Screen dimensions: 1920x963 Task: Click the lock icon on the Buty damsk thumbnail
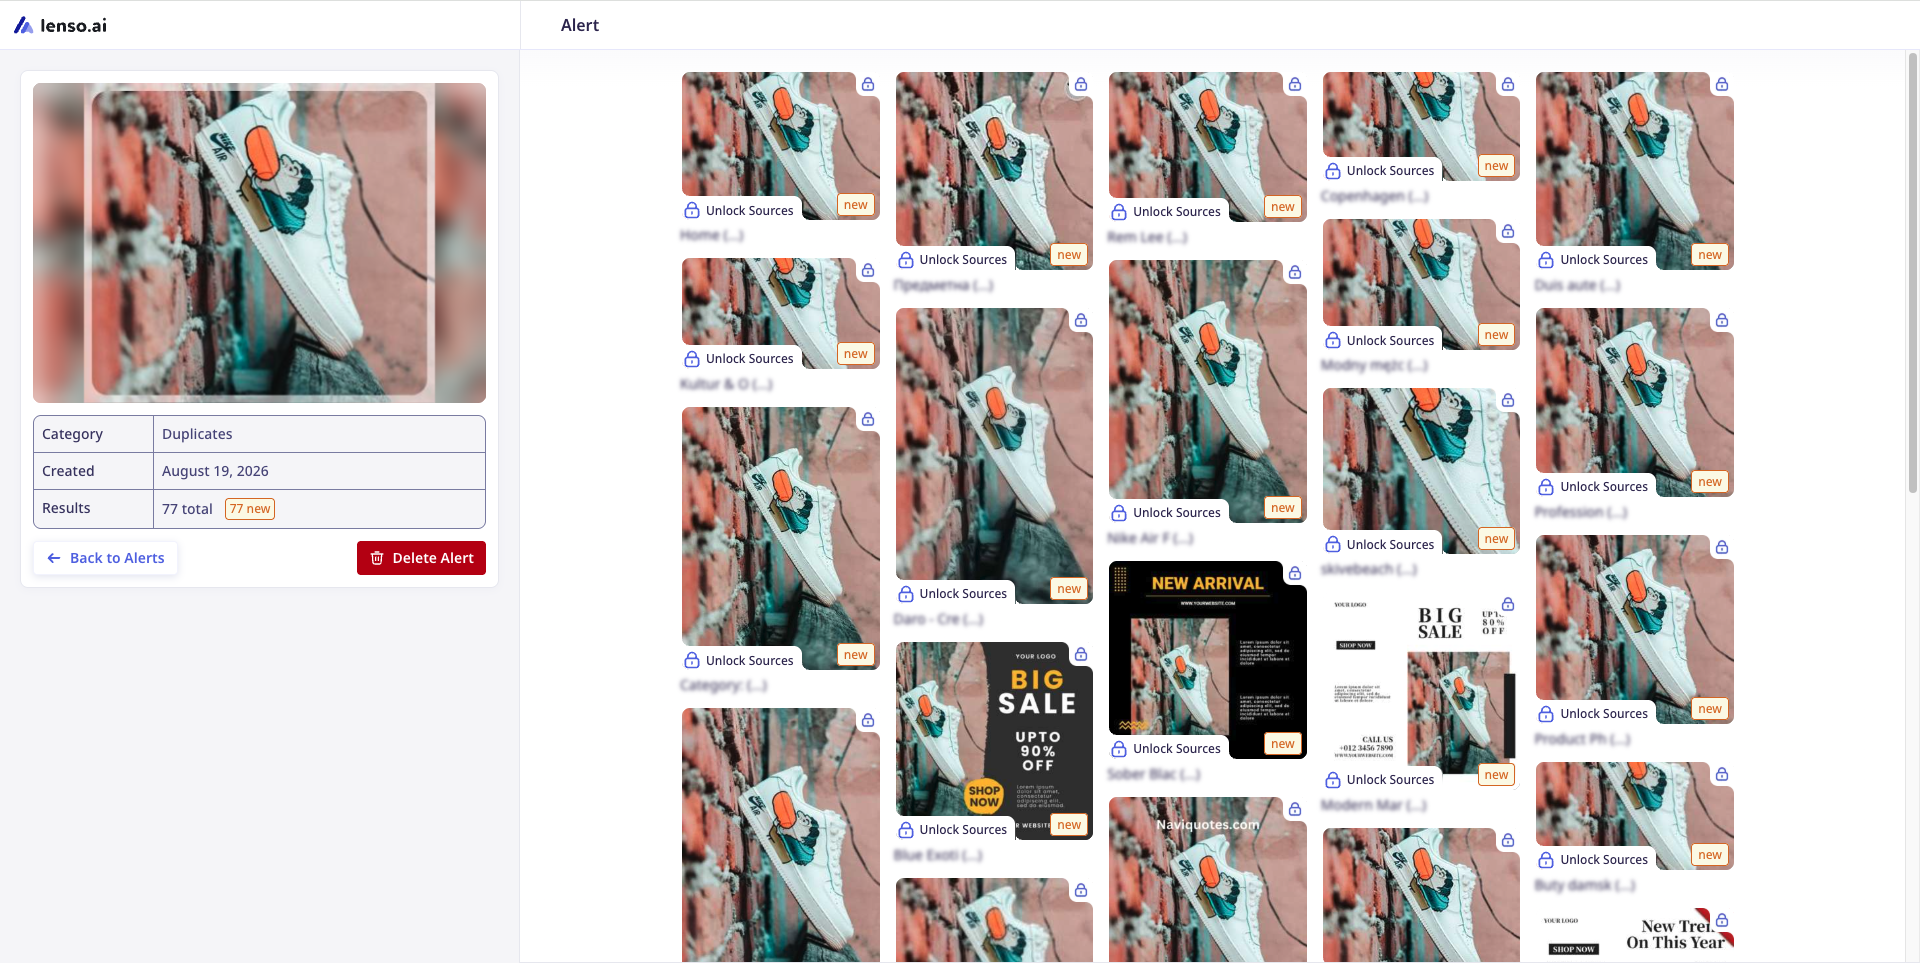(1722, 774)
